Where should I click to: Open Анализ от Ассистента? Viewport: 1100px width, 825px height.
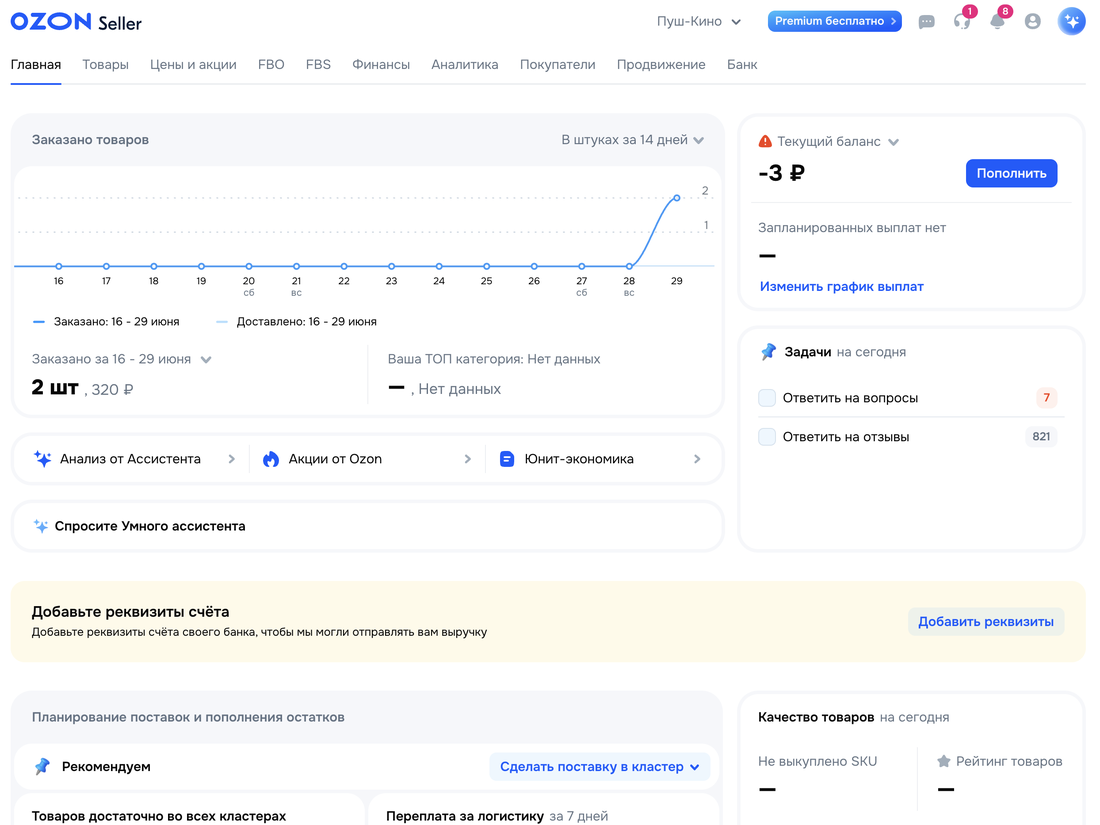point(133,459)
